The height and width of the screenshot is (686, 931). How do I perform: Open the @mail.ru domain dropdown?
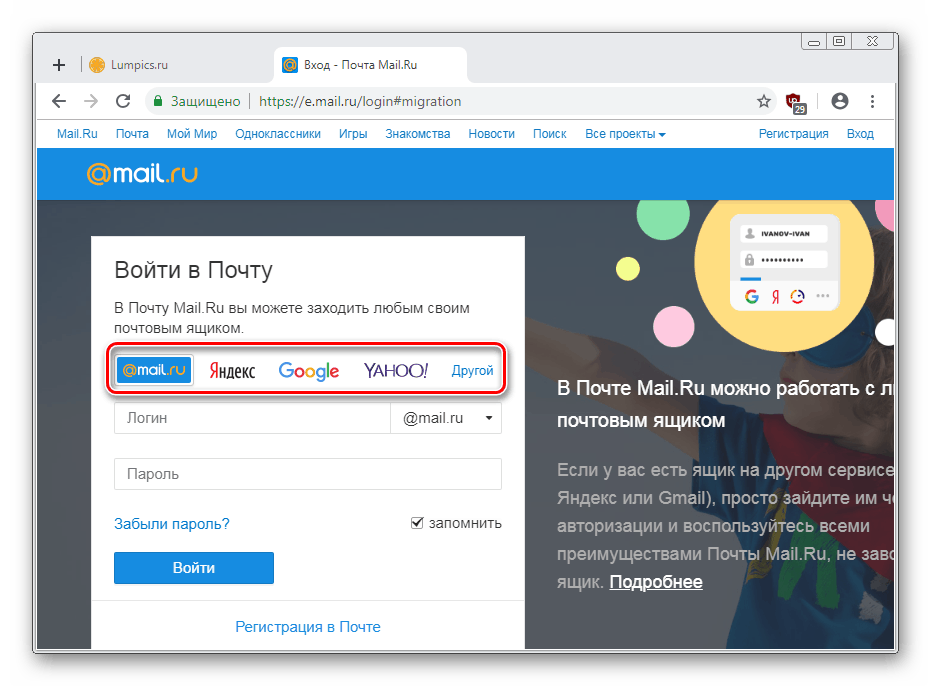point(446,418)
